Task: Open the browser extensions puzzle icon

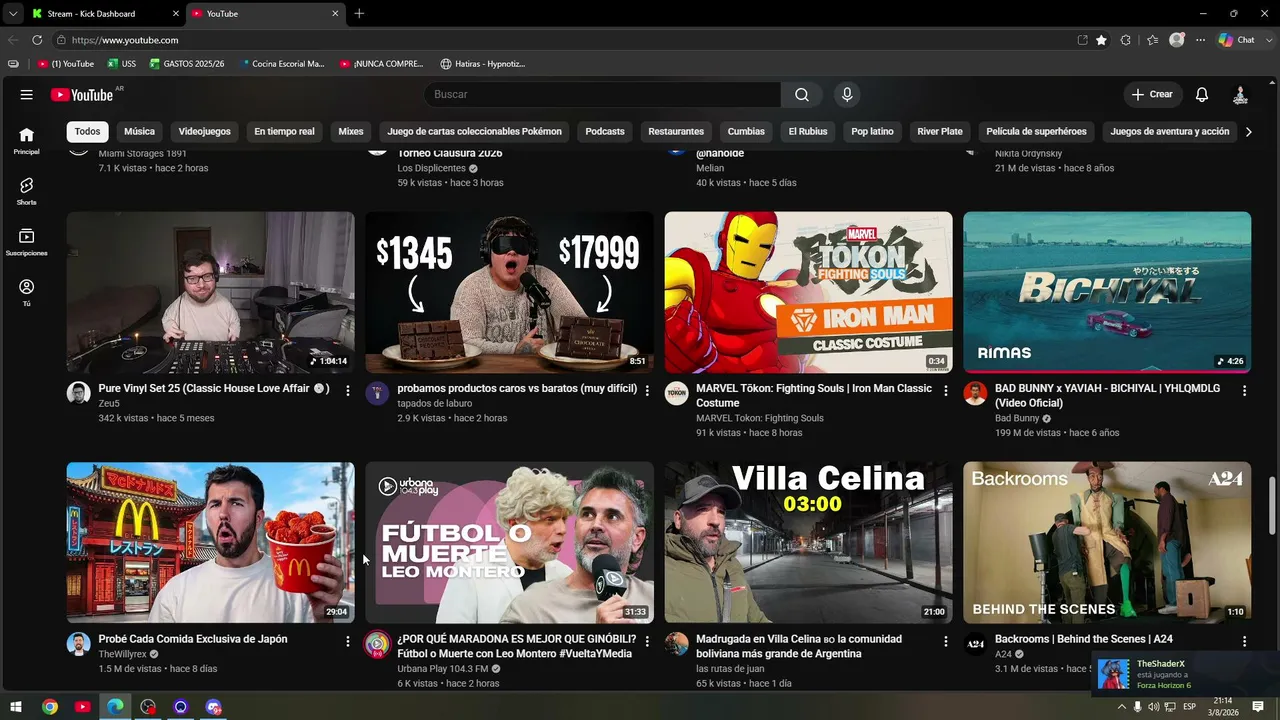Action: 1126,40
